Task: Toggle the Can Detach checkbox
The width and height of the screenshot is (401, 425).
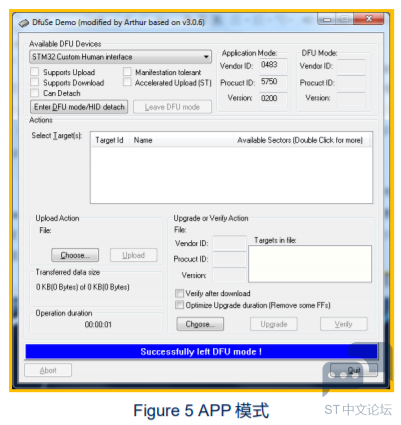Action: click(x=34, y=93)
